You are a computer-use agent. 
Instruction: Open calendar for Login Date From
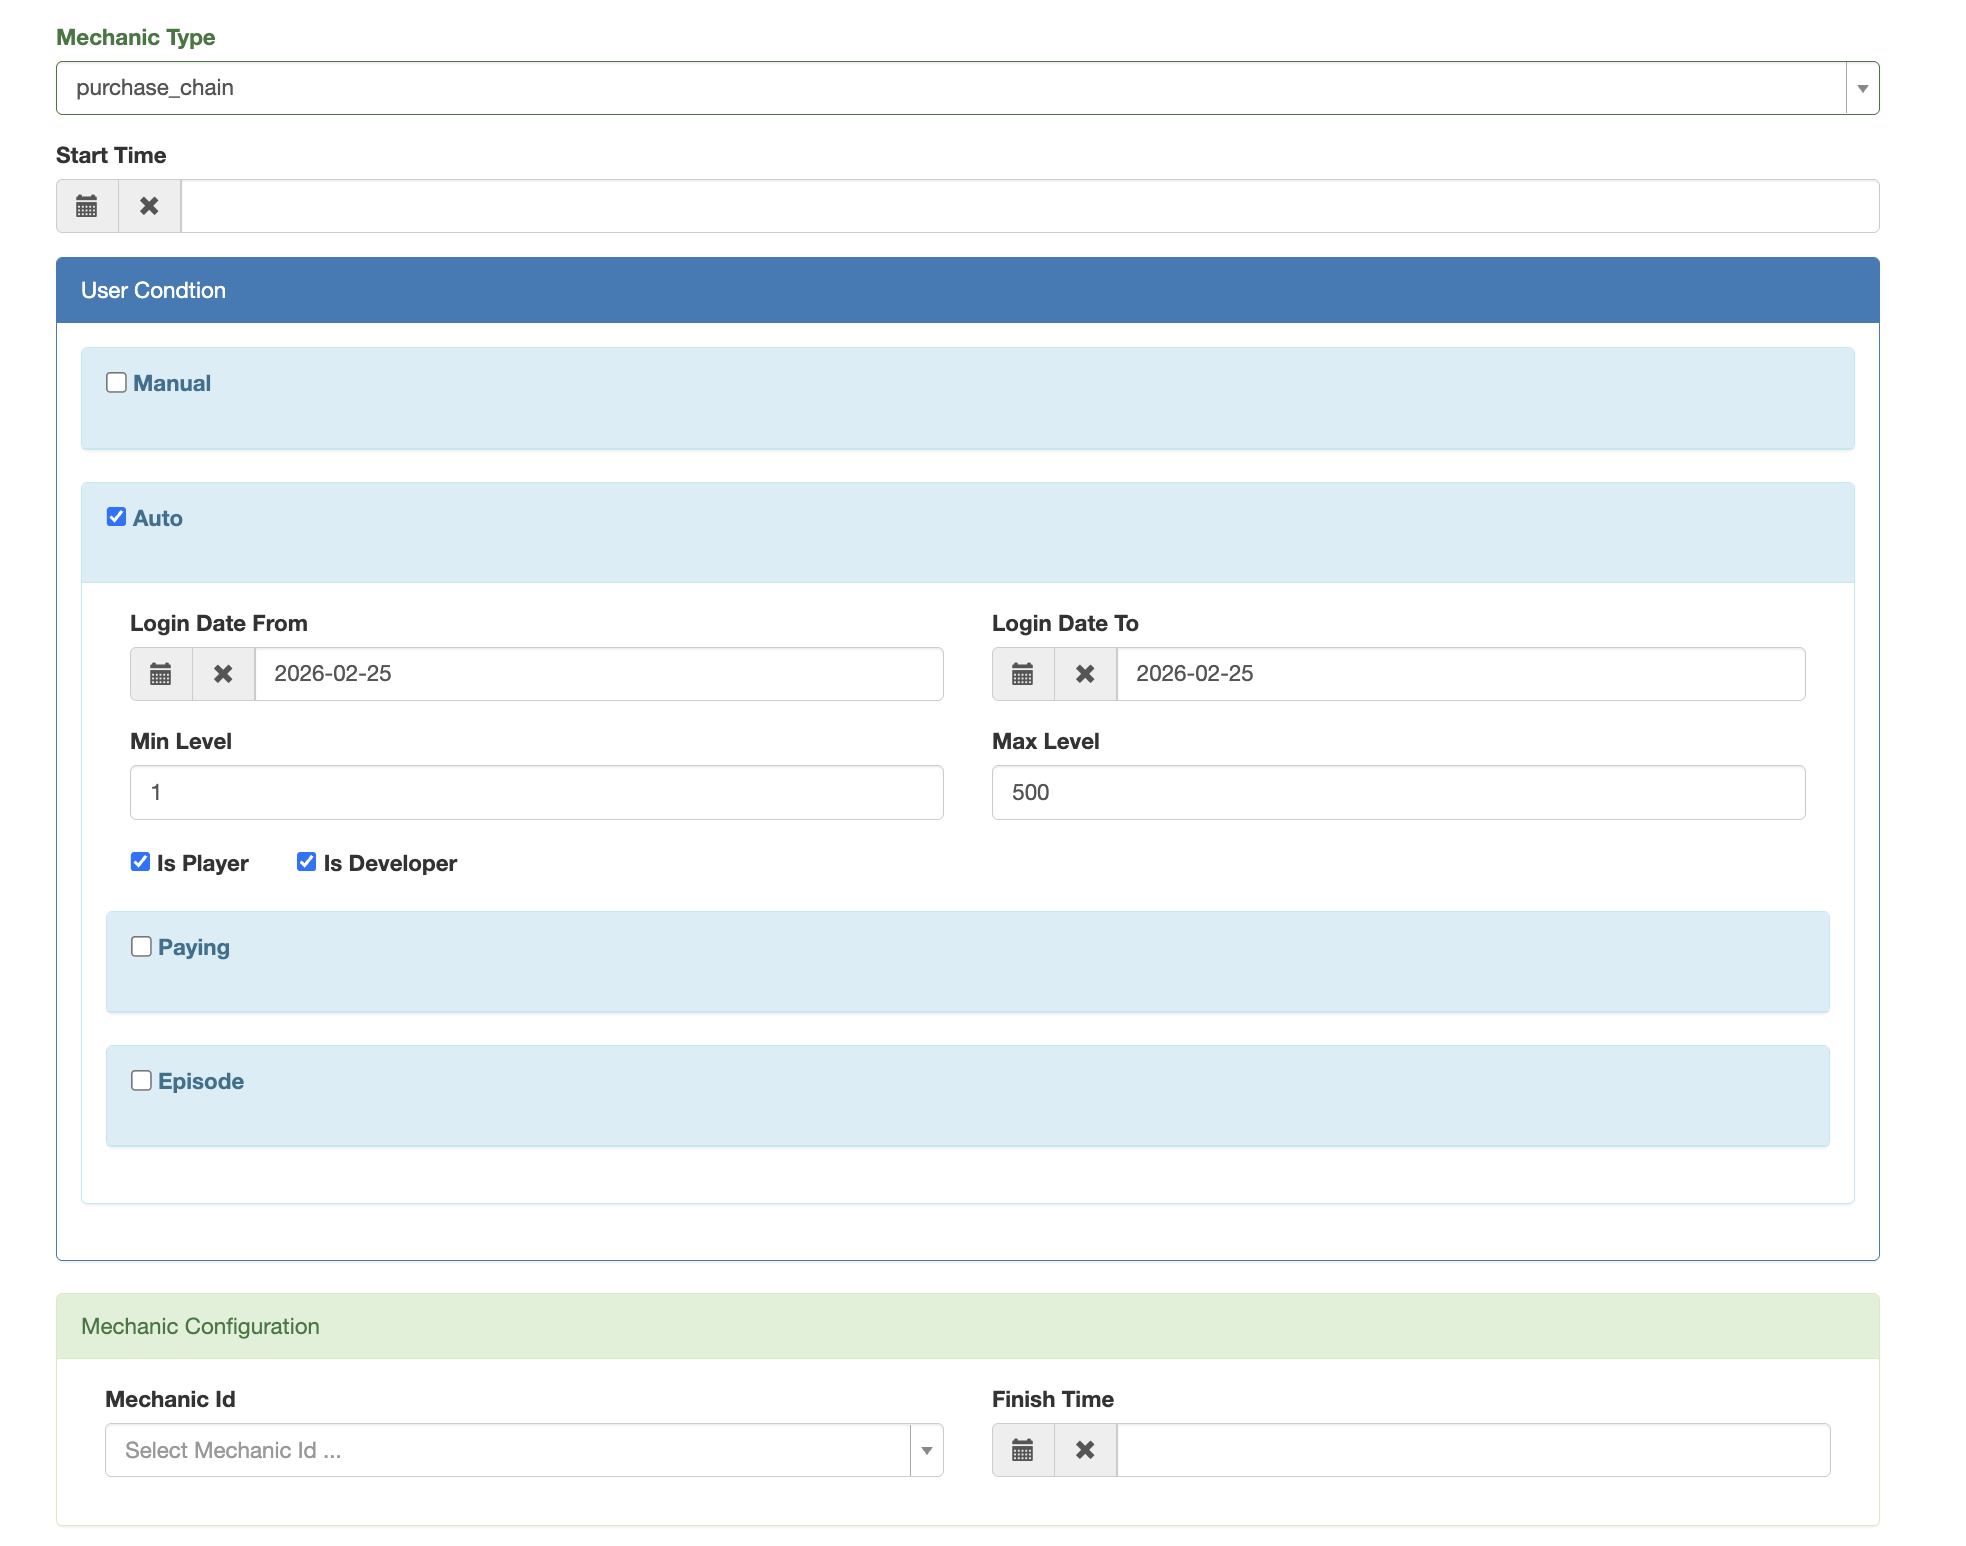click(x=161, y=674)
